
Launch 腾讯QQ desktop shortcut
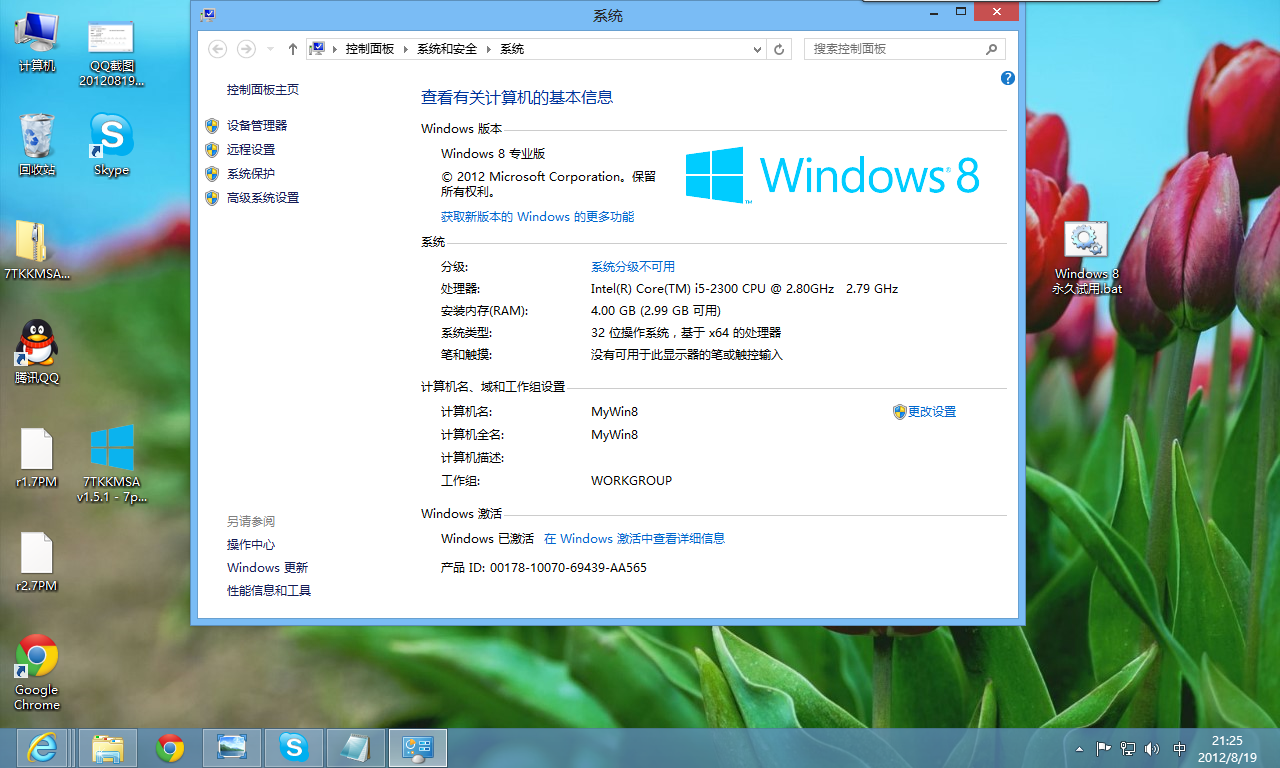pyautogui.click(x=37, y=352)
